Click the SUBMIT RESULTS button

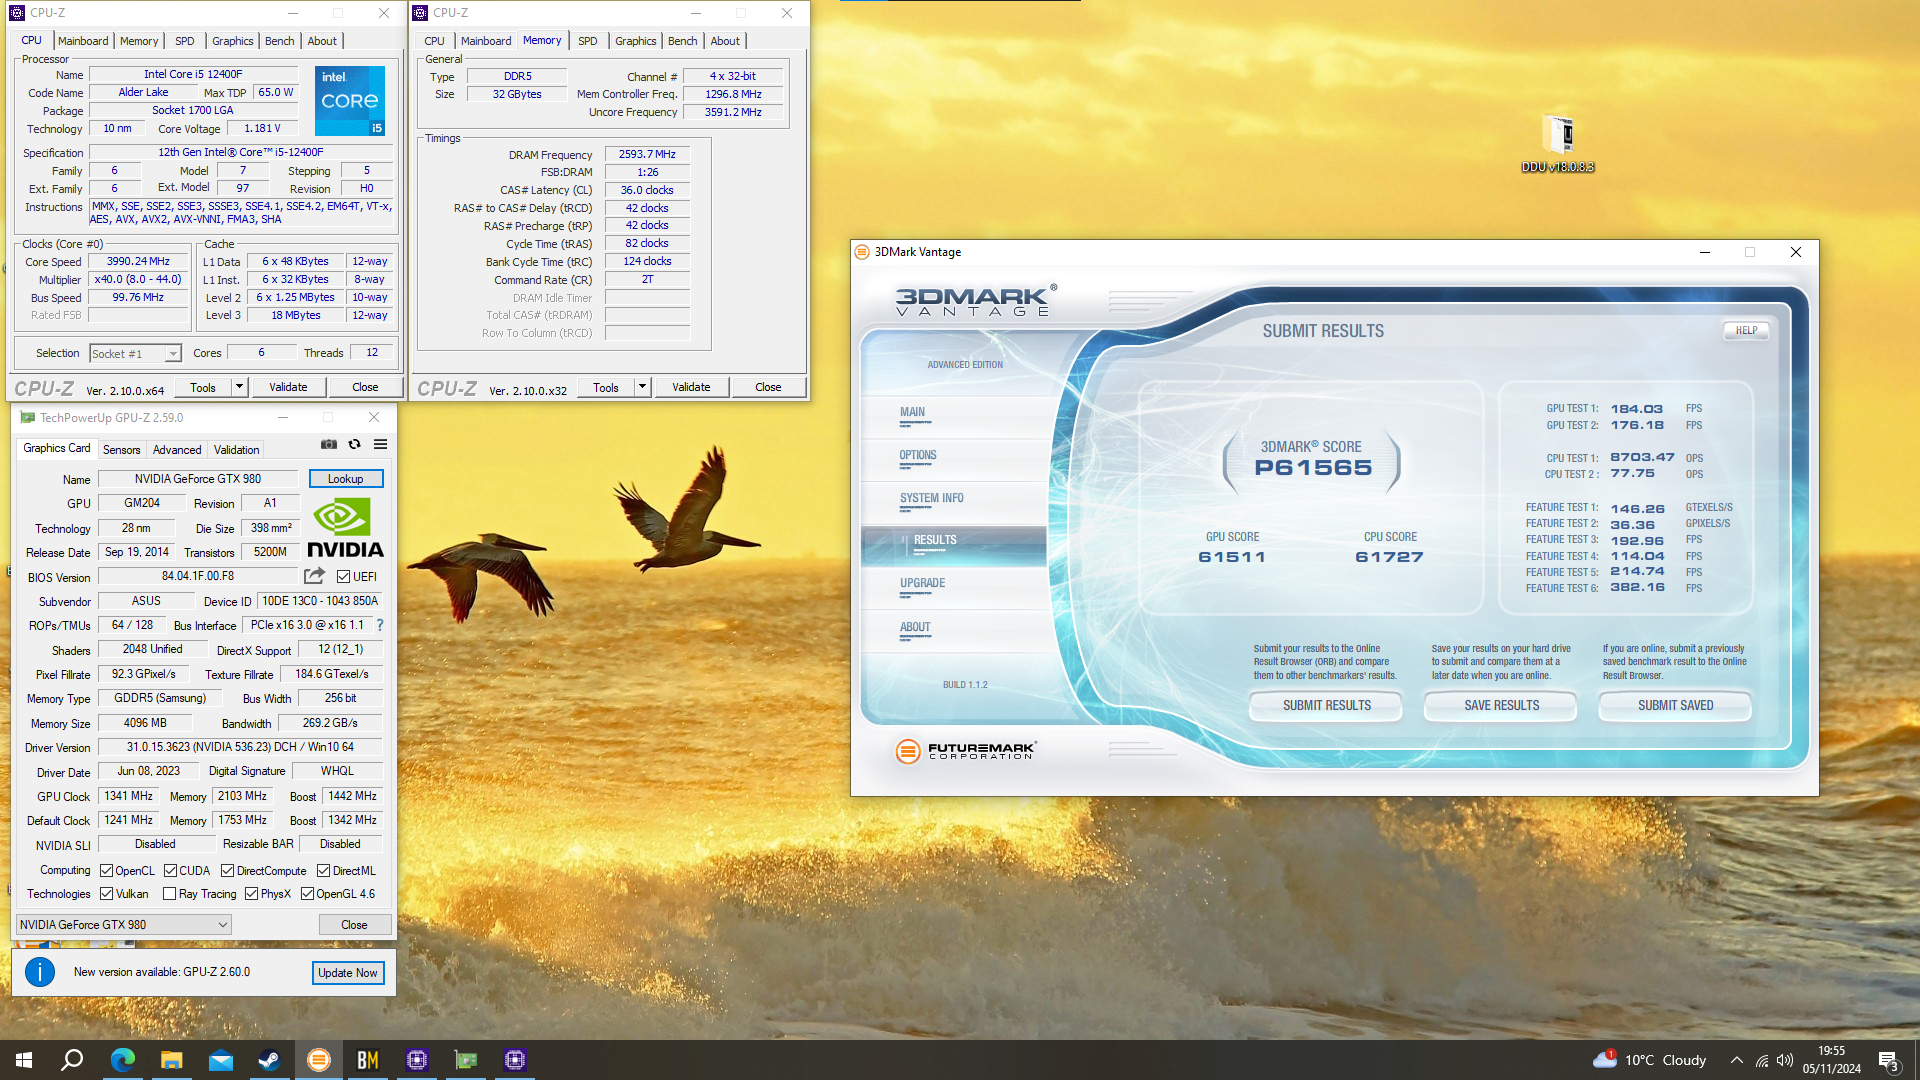[x=1327, y=705]
